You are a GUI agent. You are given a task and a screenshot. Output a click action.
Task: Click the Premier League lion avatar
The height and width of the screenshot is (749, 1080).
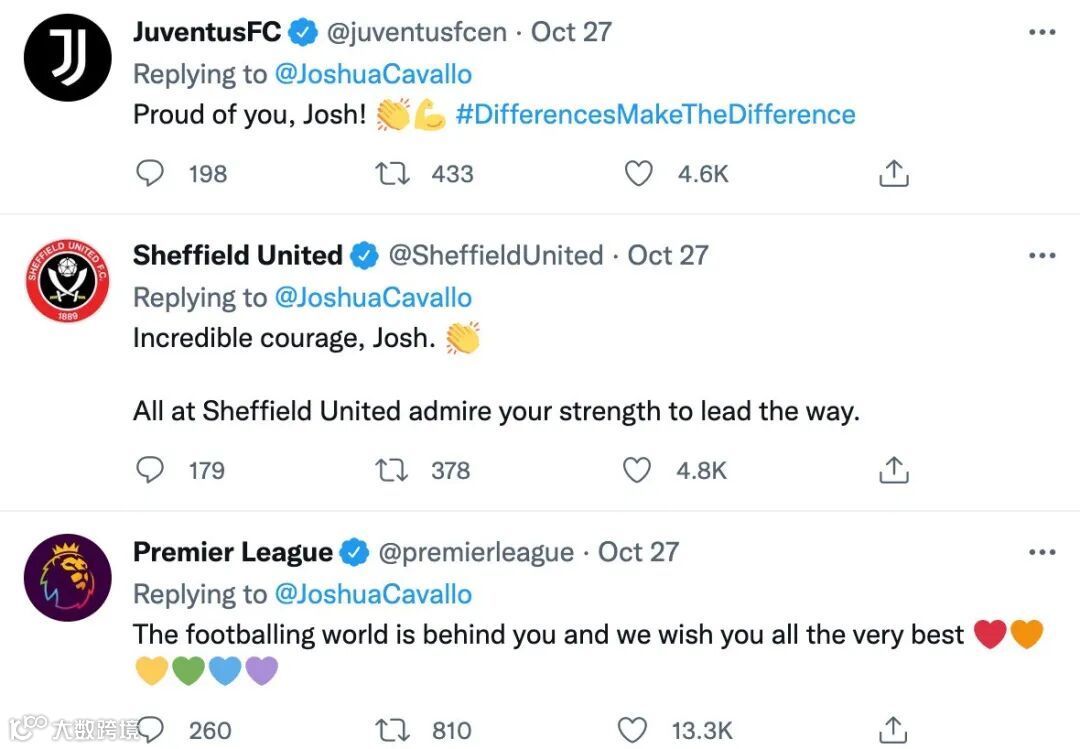67,577
